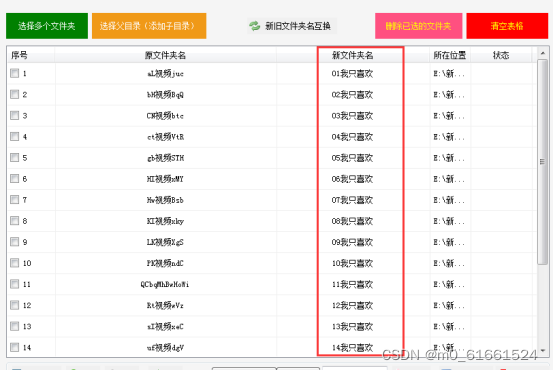Select original folder name uf视频dgV
553x371 pixels.
point(165,348)
